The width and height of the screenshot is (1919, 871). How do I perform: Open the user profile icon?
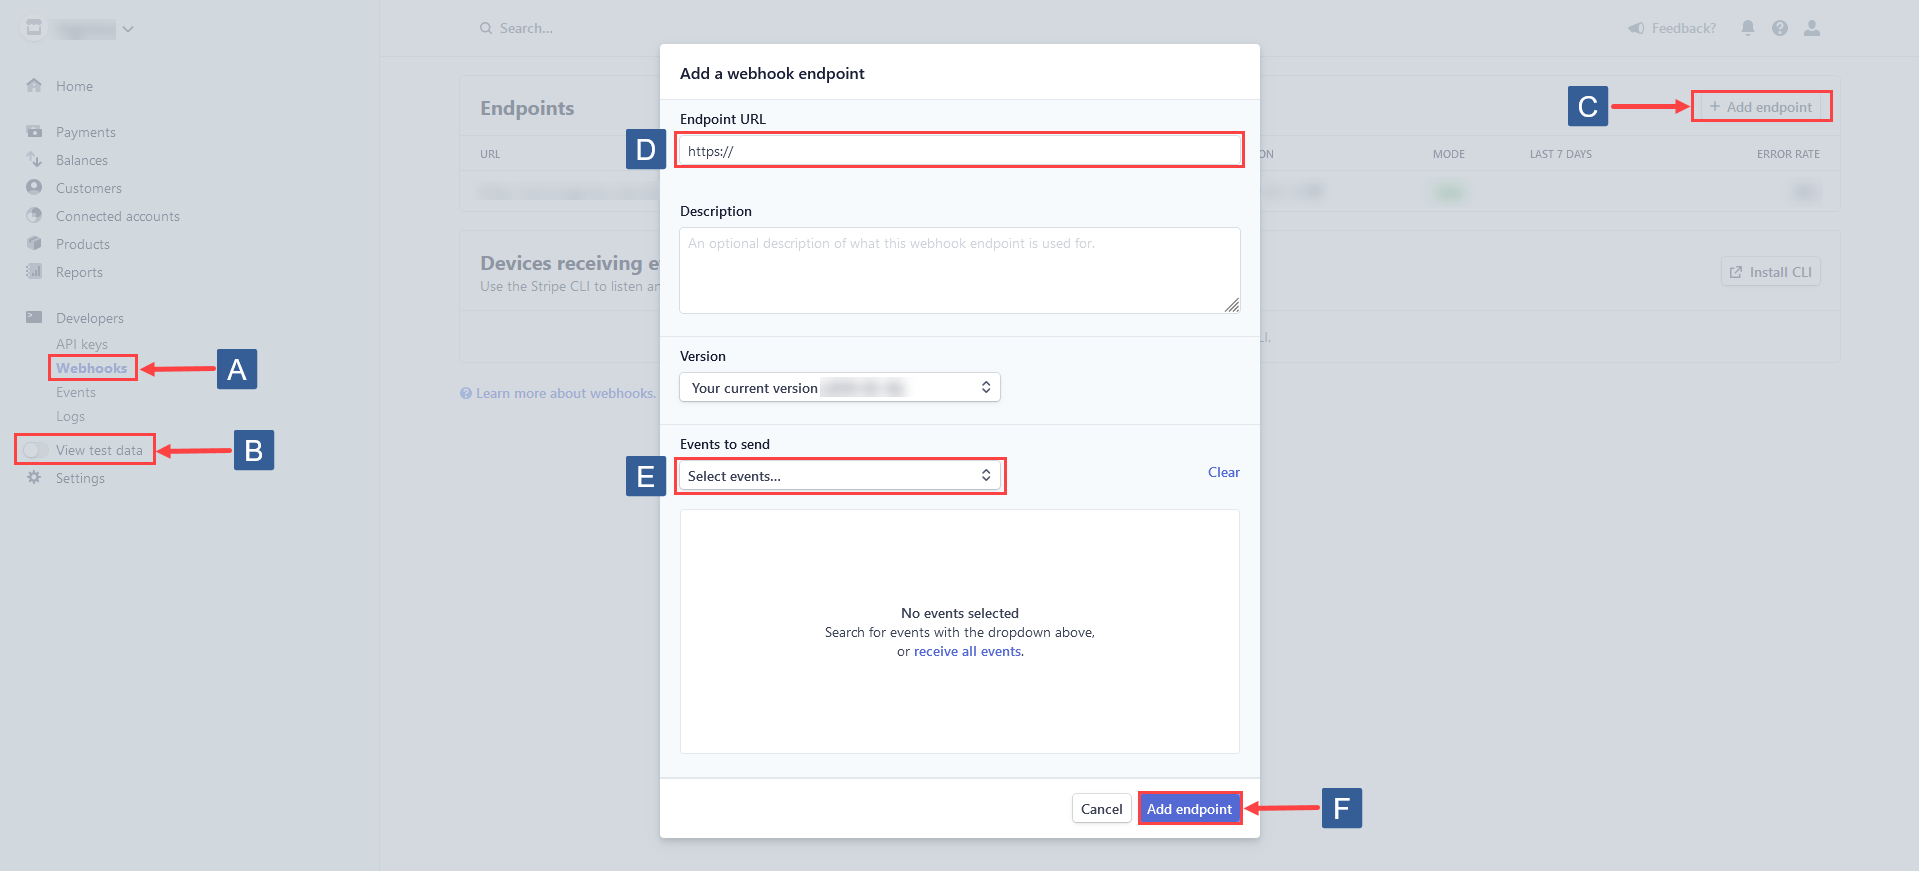1812,28
